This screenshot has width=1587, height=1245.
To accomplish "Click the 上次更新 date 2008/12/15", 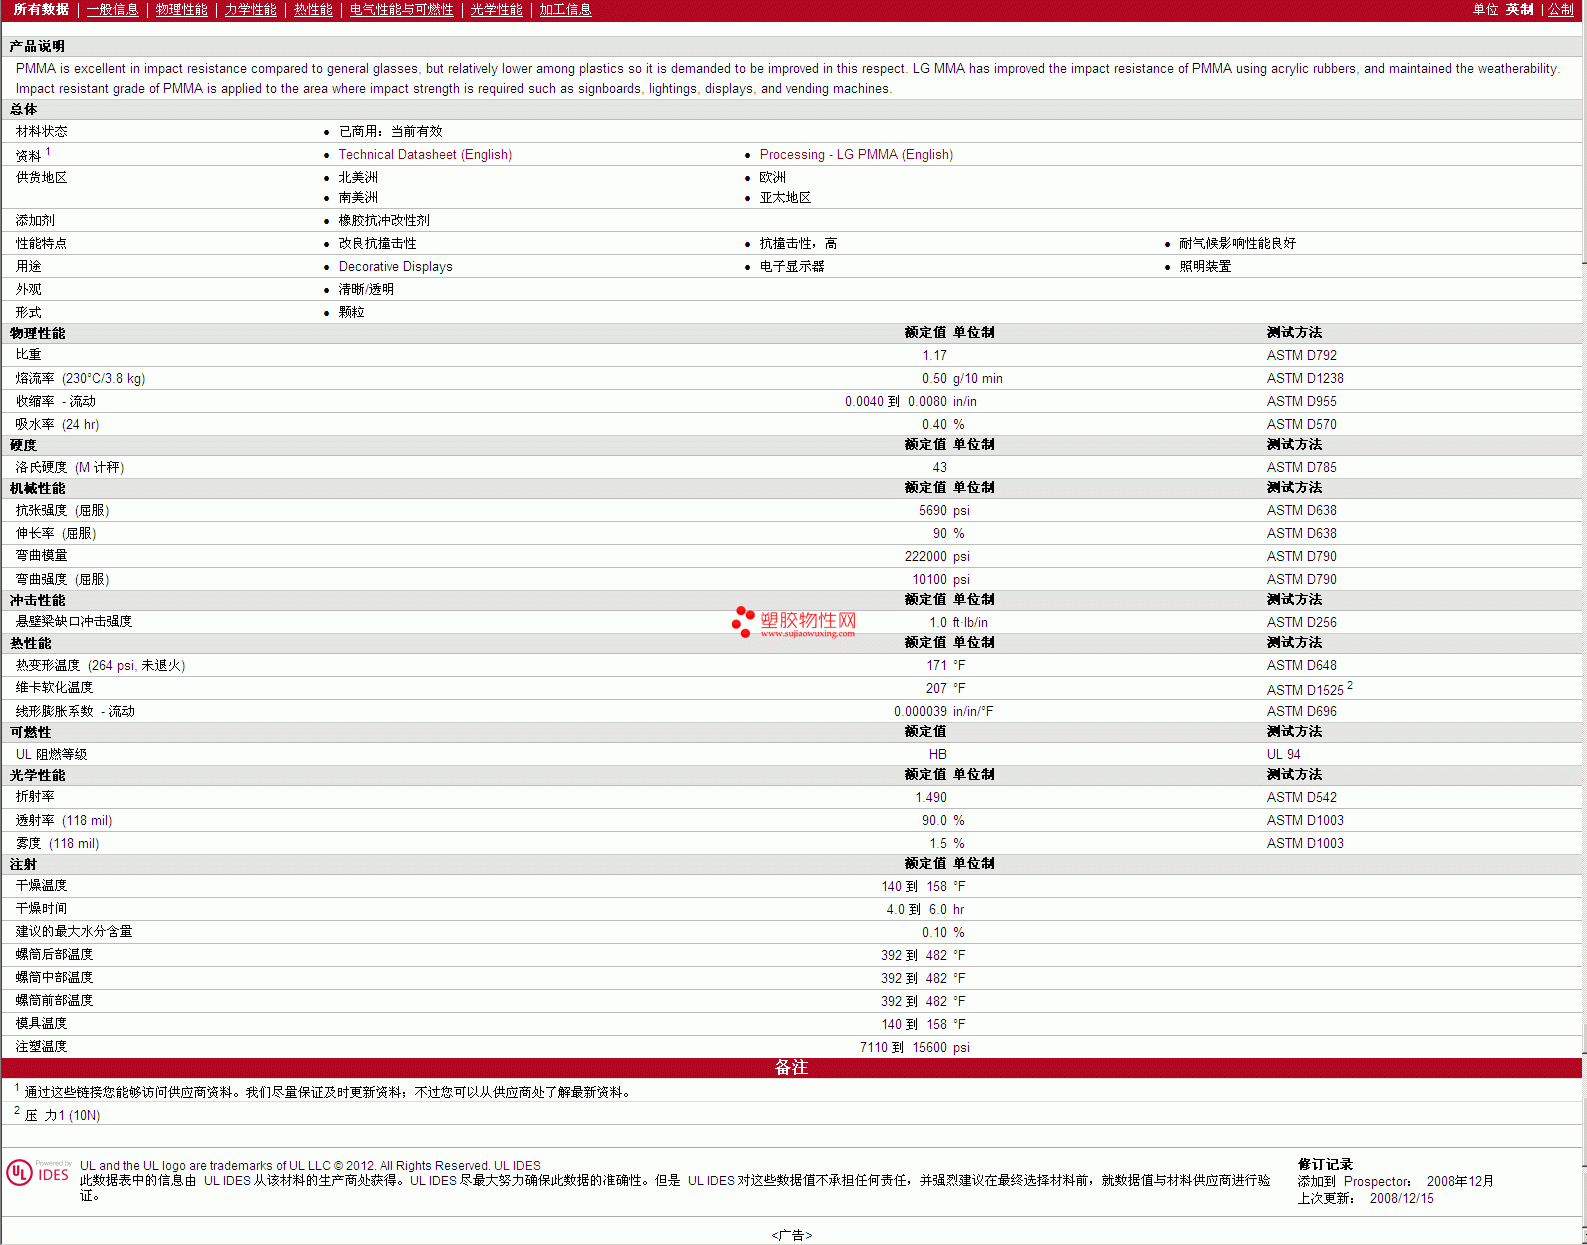I will (1401, 1199).
